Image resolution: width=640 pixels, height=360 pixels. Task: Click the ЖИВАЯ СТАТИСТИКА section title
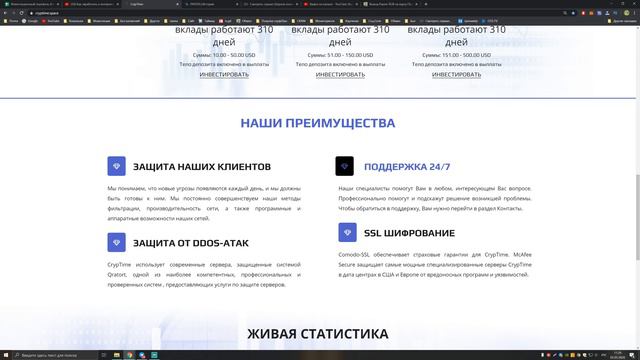(318, 333)
